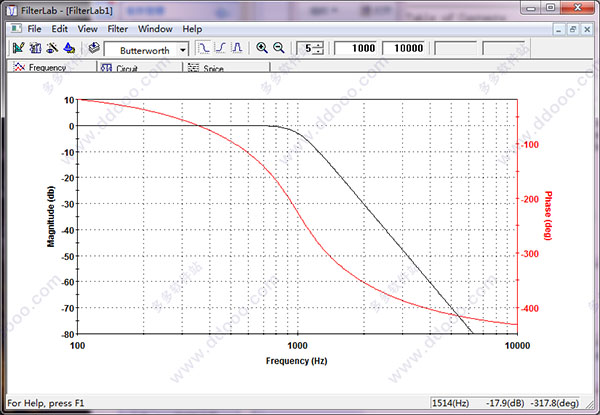The width and height of the screenshot is (600, 415).
Task: Open the Edit menu
Action: click(59, 29)
